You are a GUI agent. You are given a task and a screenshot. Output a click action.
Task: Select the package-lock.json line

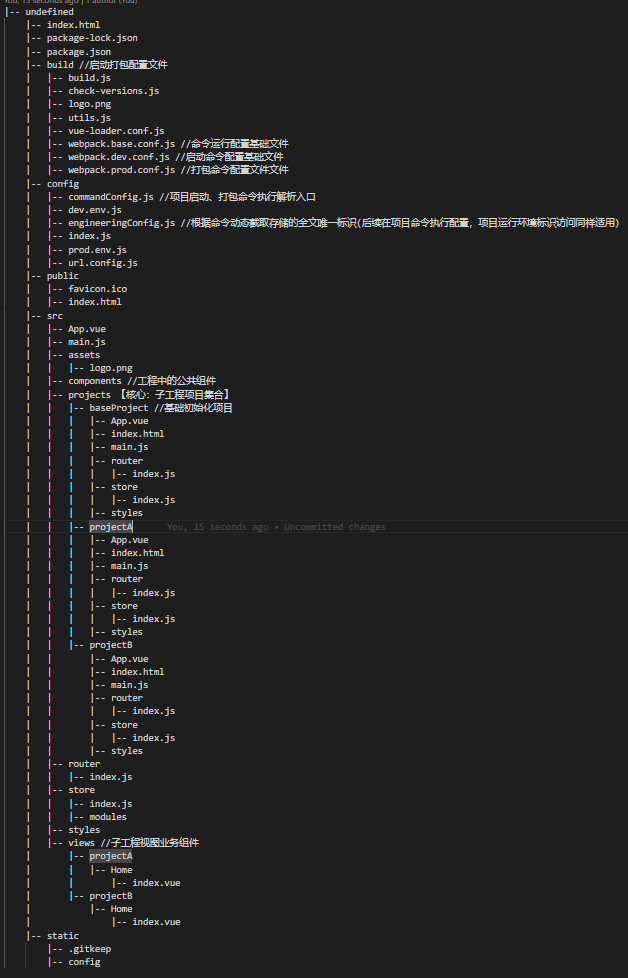tap(92, 38)
